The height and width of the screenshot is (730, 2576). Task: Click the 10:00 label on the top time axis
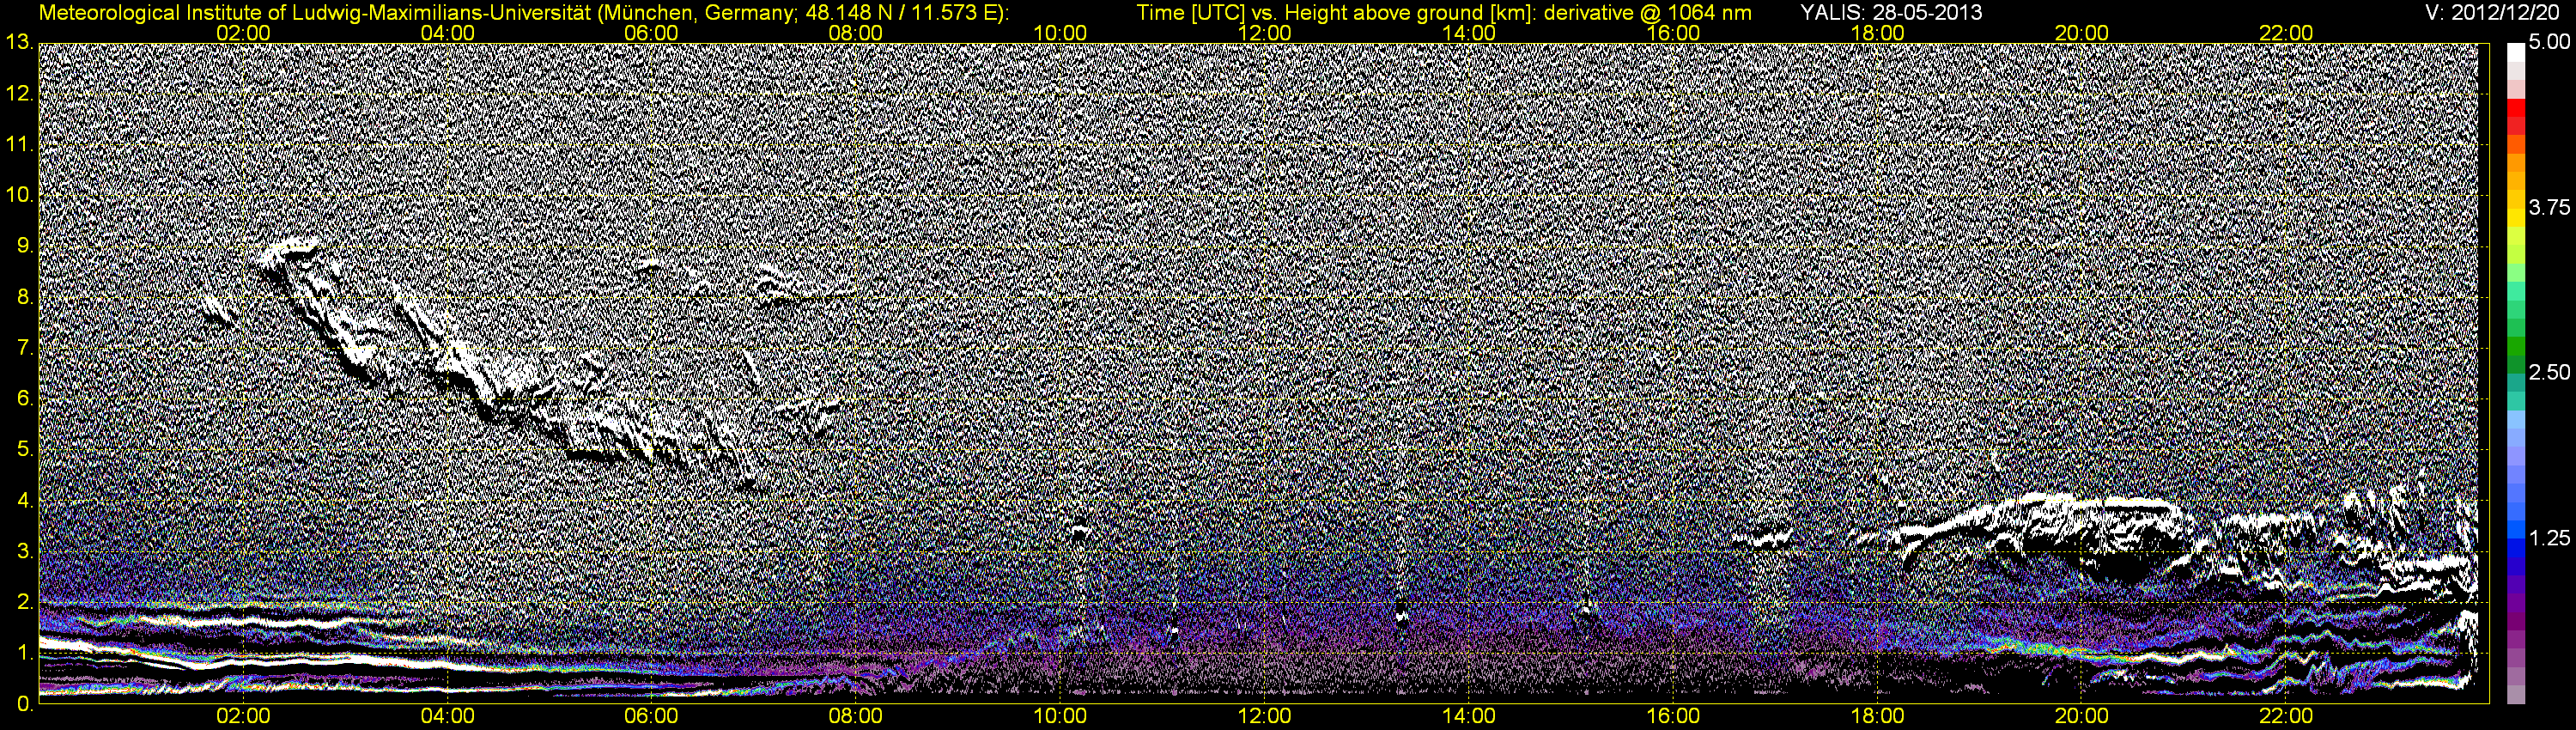click(x=1060, y=33)
